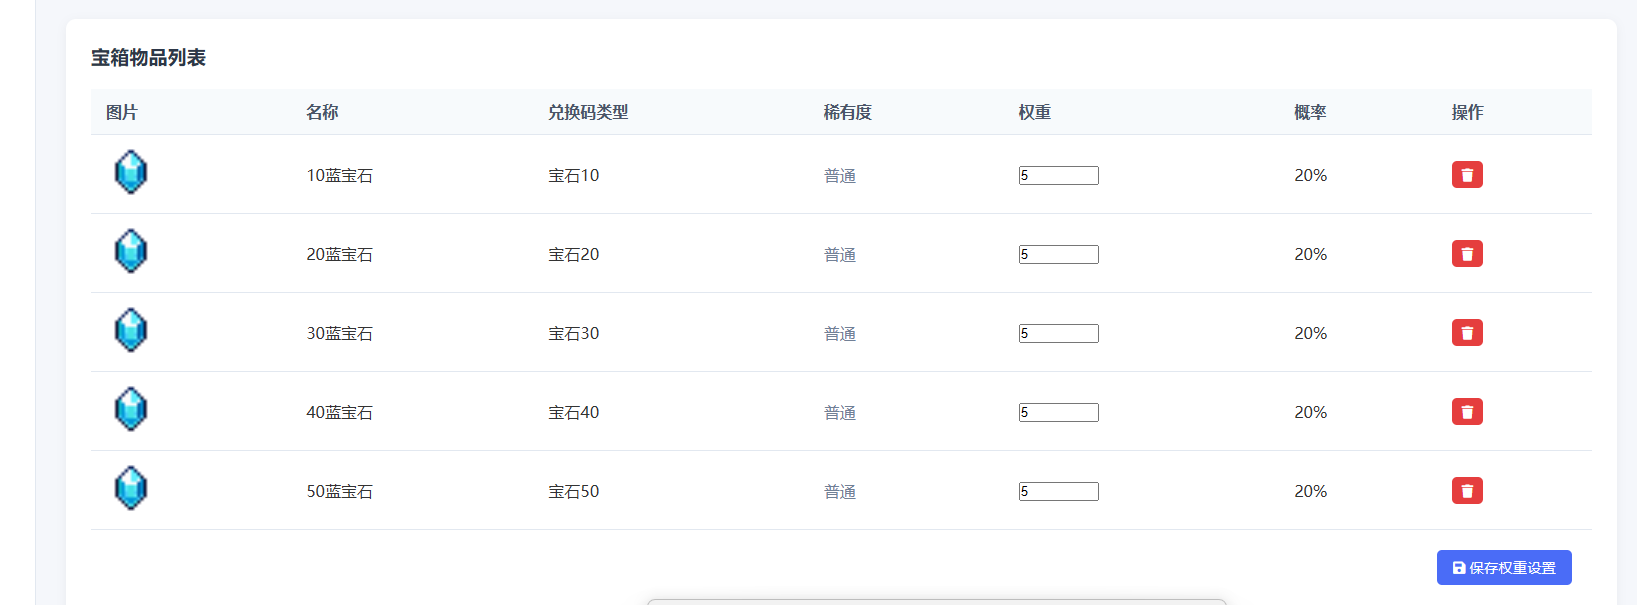Image resolution: width=1637 pixels, height=605 pixels.
Task: Select the 权重 input for 30蓝宝石
Action: coord(1059,333)
